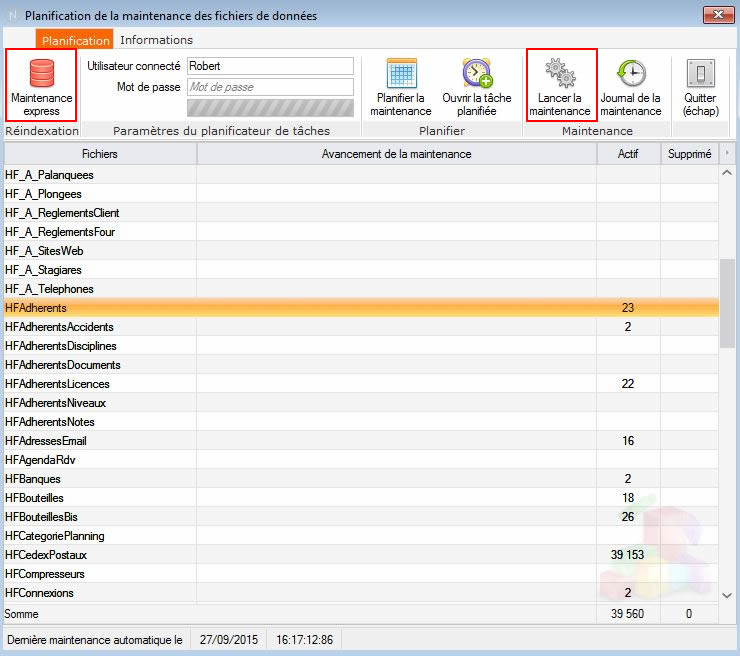Click Actif value 16 for HFAdressesEmail
The image size is (740, 656).
point(628,441)
